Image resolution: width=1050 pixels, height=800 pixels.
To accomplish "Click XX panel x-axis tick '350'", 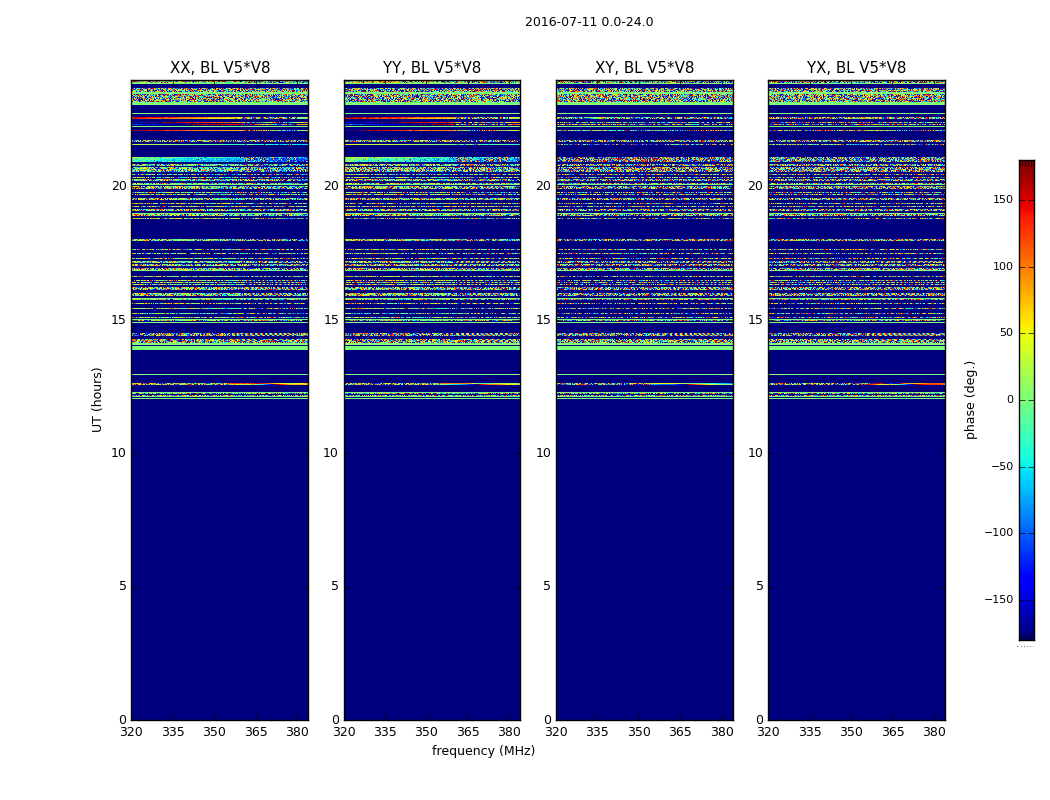I will (x=214, y=732).
